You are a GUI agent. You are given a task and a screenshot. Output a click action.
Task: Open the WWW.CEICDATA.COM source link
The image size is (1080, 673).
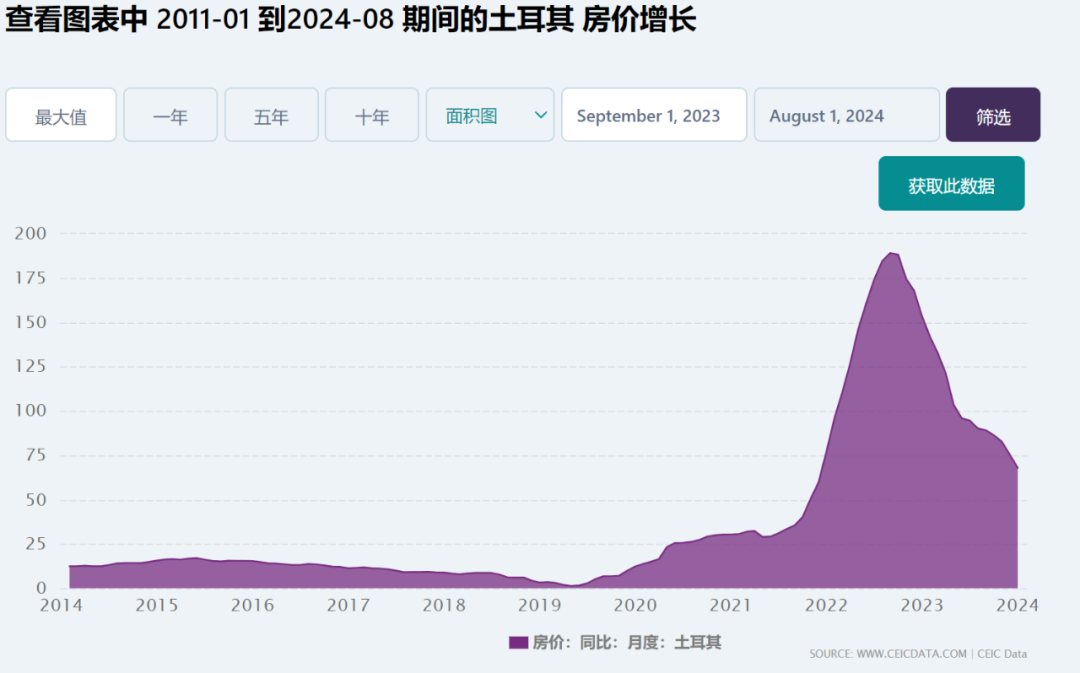(911, 654)
